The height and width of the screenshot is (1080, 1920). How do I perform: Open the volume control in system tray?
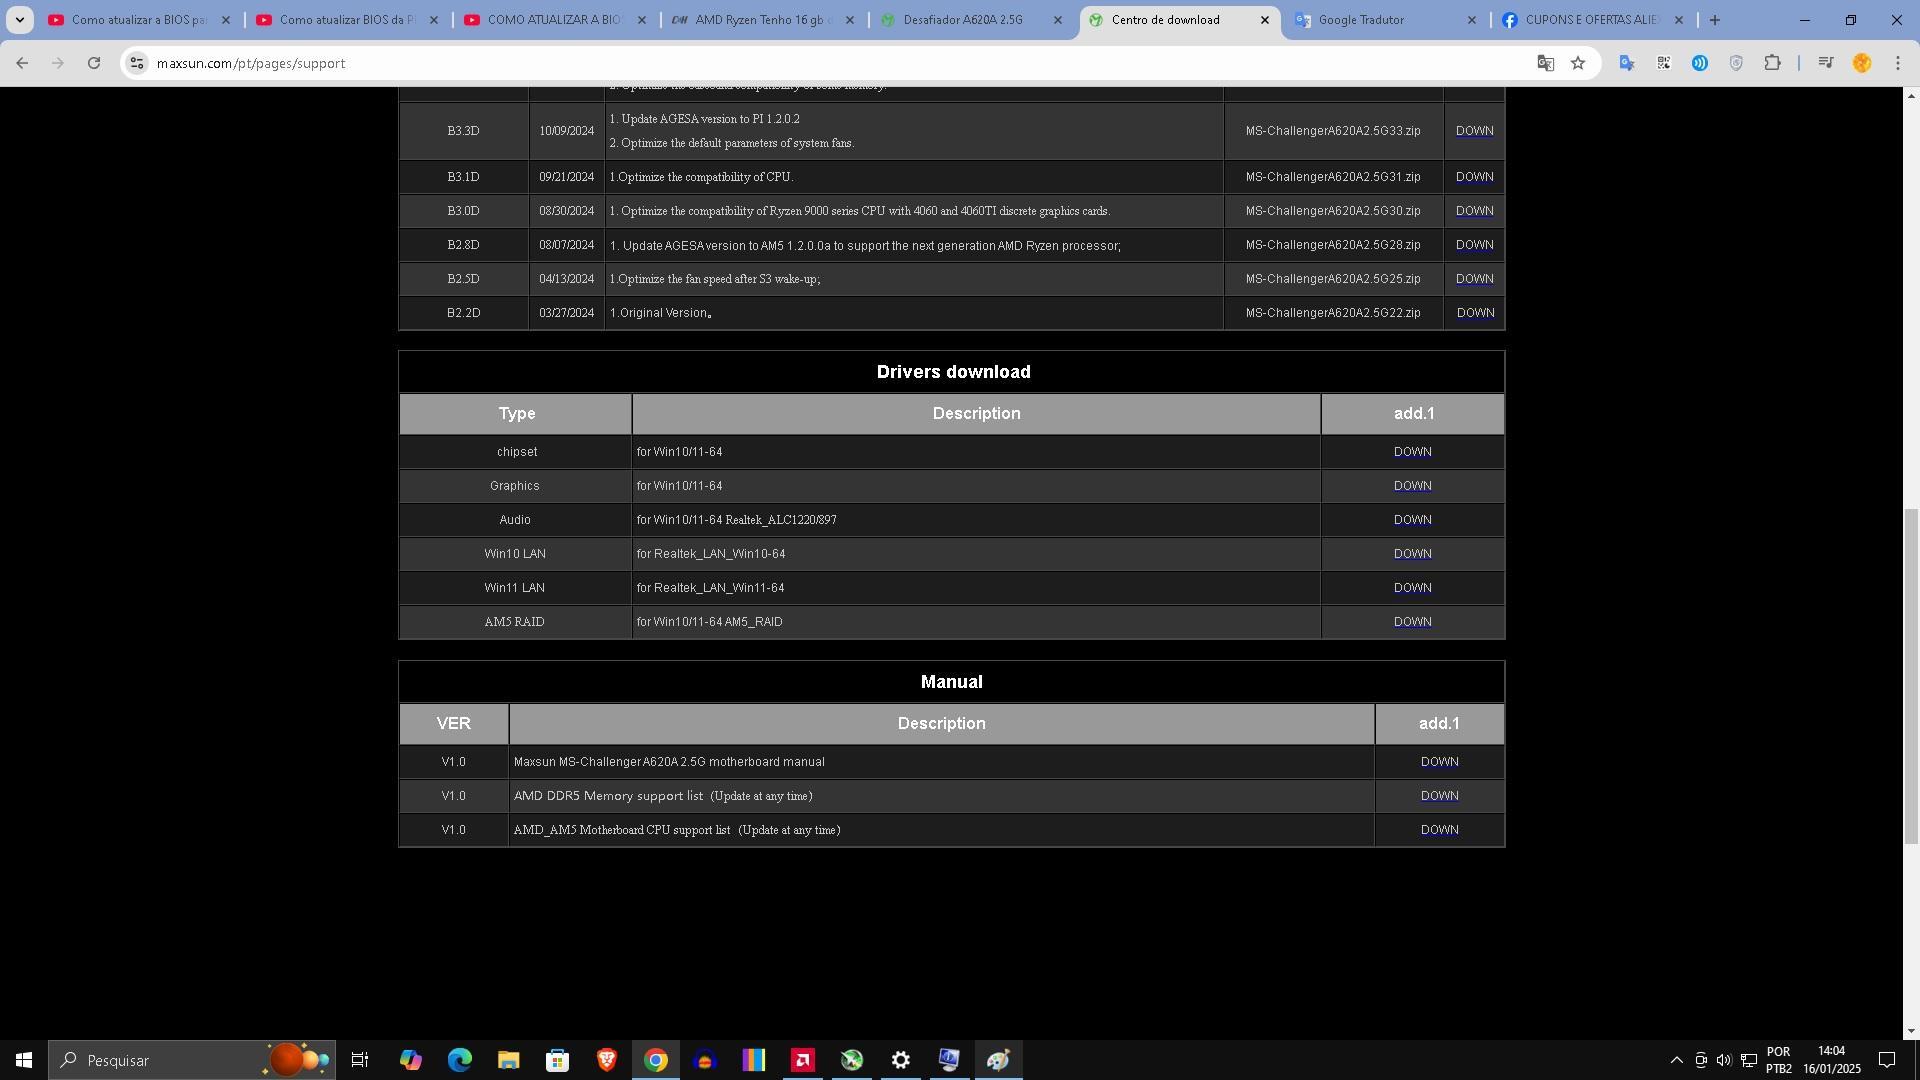tap(1724, 1060)
